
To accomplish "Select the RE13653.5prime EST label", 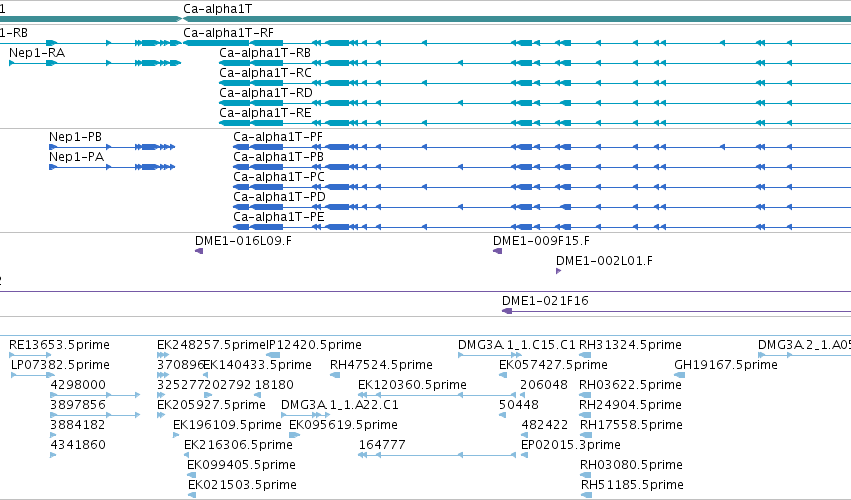I will (x=59, y=345).
